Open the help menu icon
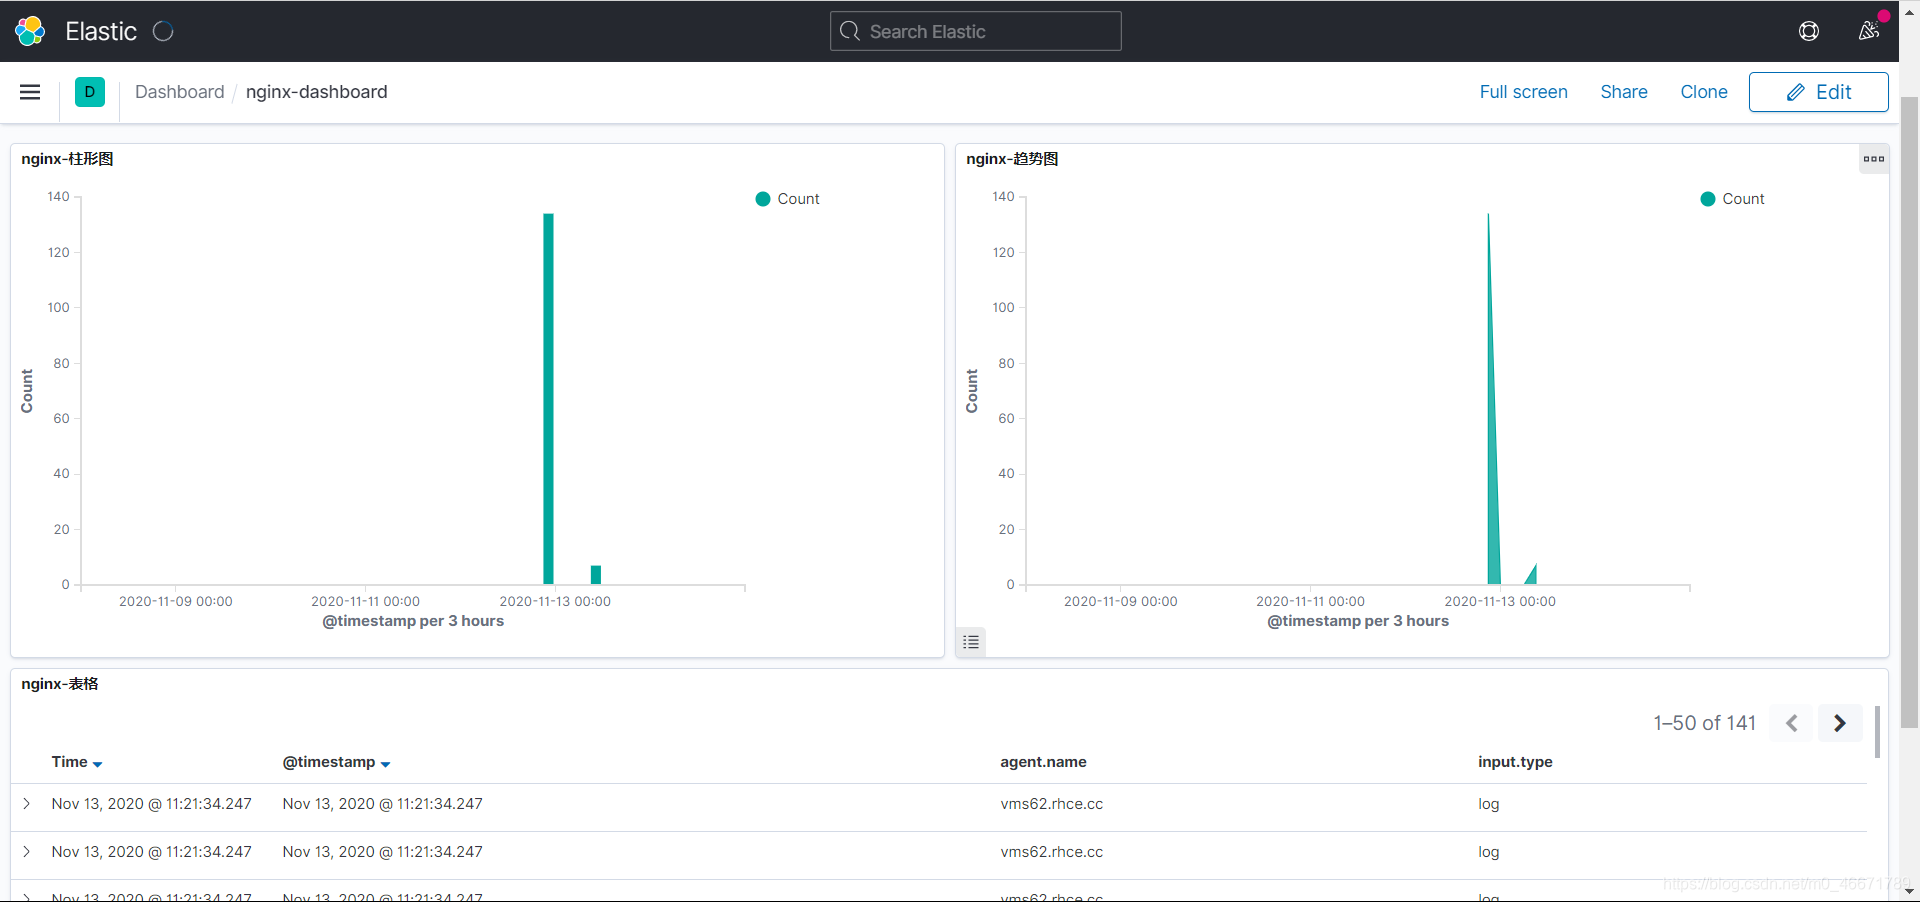Screen dimensions: 1920x902 [1808, 31]
